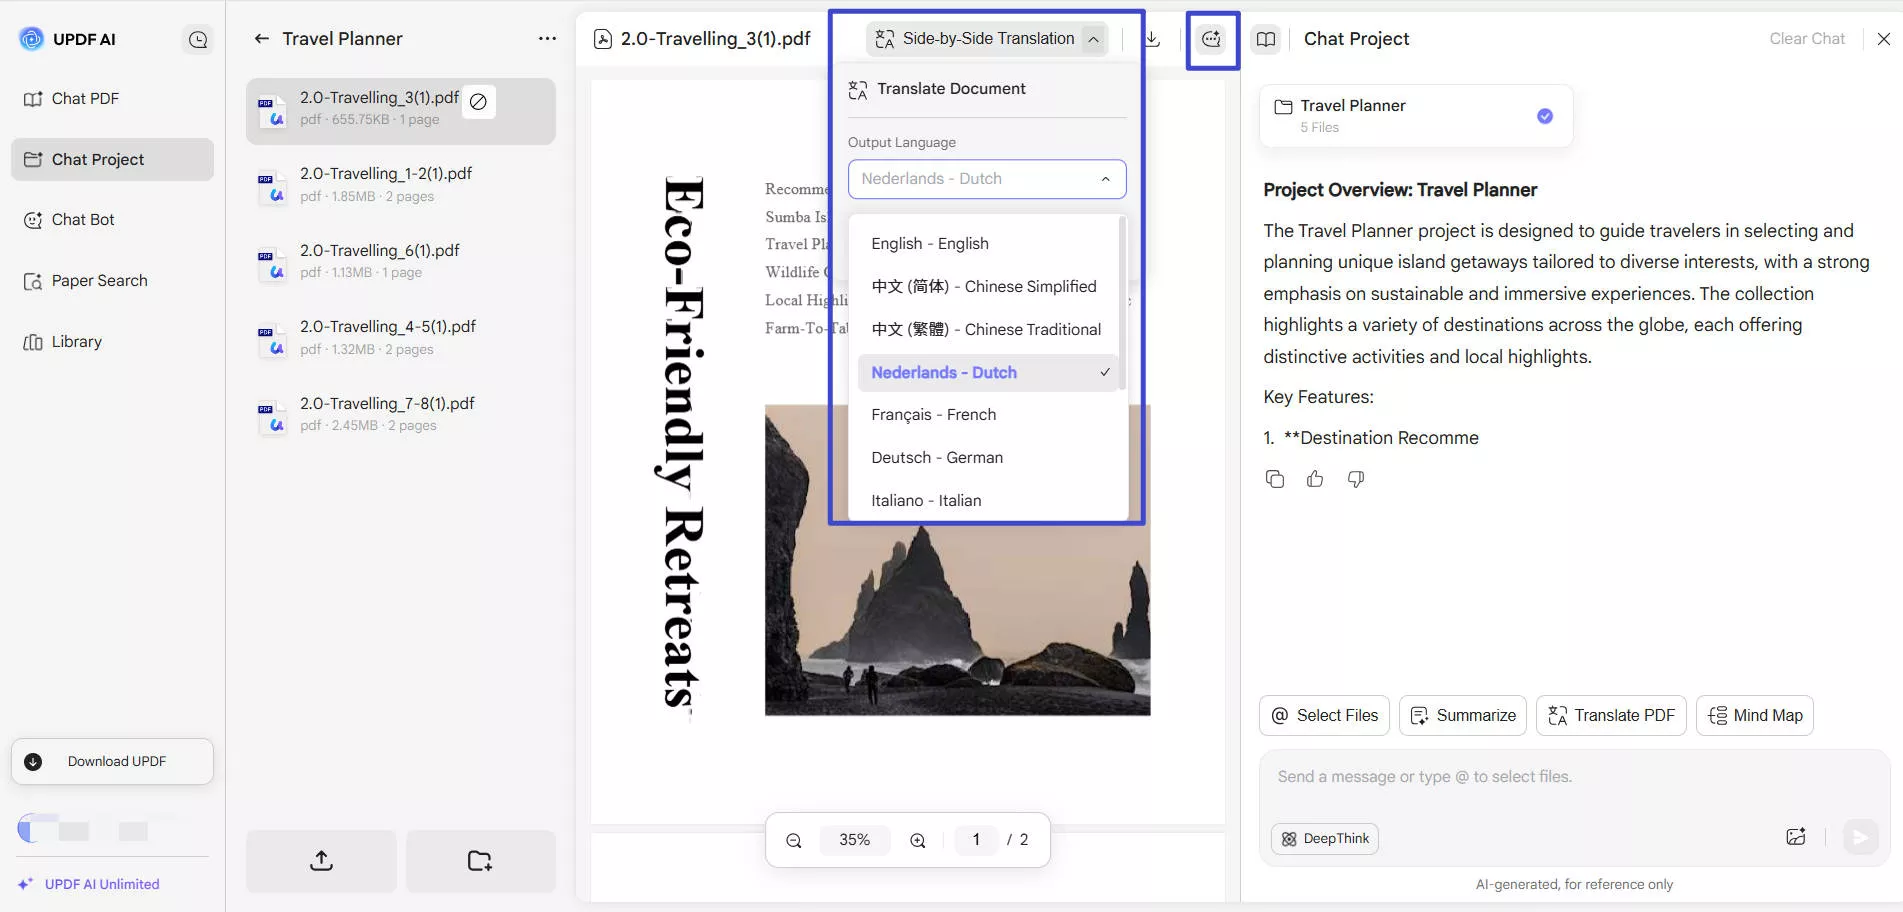
Task: Click the Translate PDF button
Action: pyautogui.click(x=1611, y=716)
